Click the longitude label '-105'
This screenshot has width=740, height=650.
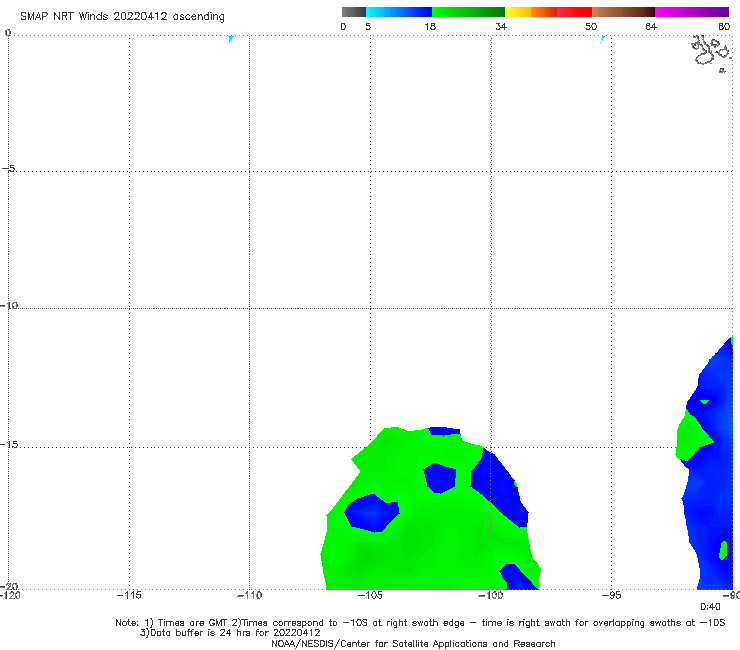pyautogui.click(x=370, y=595)
